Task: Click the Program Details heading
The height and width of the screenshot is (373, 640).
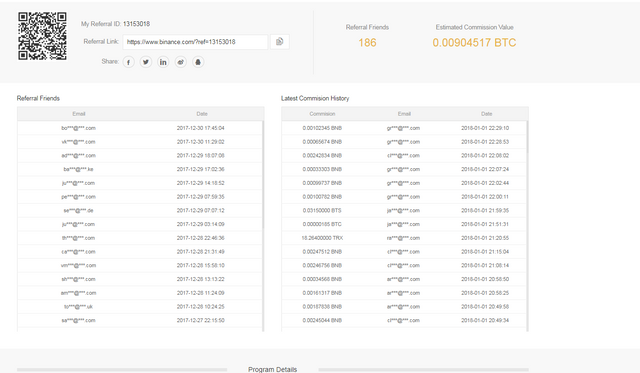Action: [272, 369]
